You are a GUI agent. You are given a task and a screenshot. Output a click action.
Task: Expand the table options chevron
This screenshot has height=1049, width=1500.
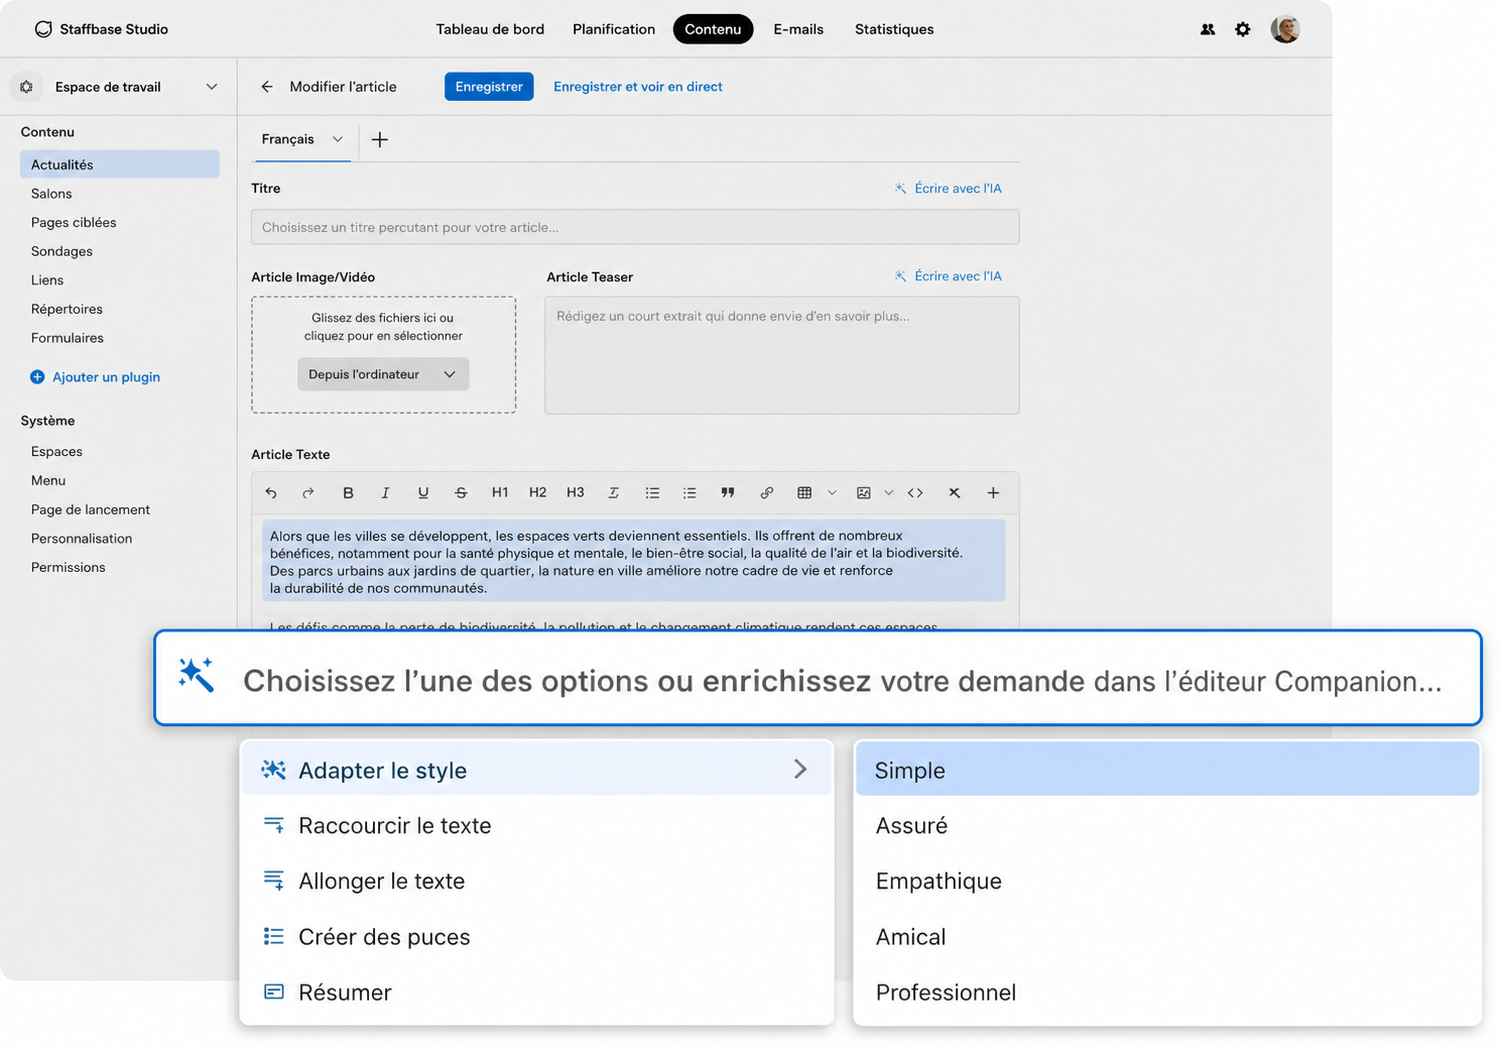pos(832,493)
